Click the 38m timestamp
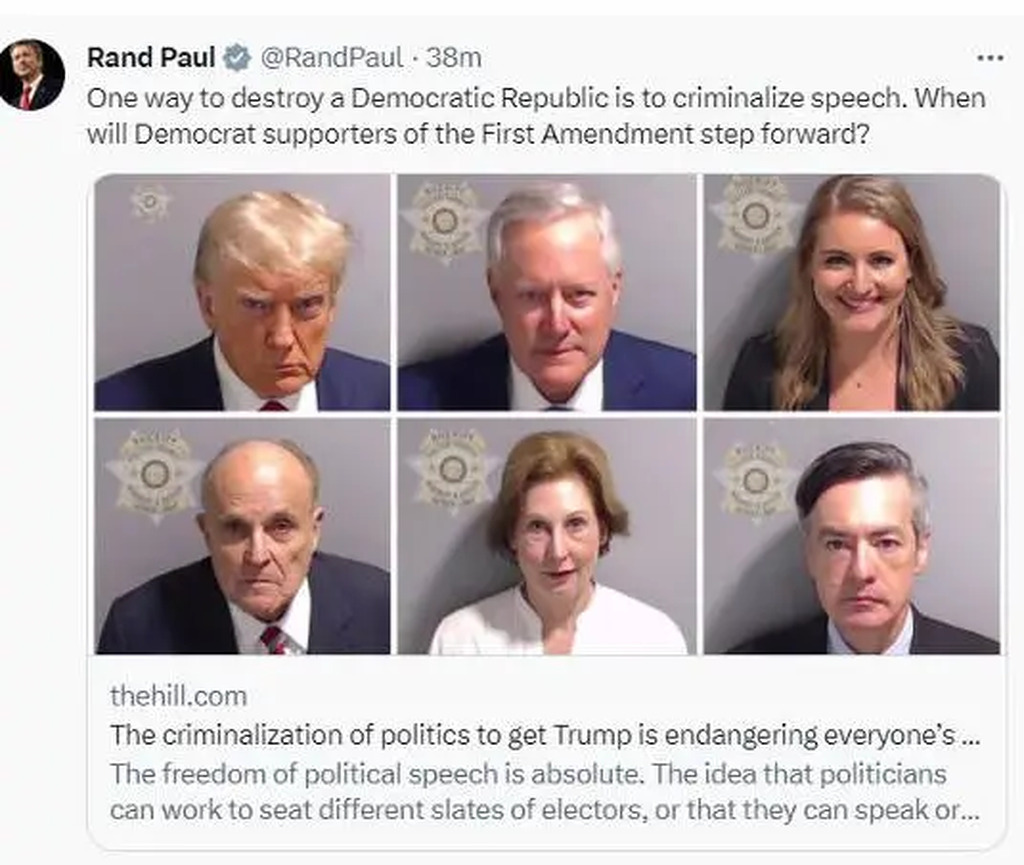Image resolution: width=1024 pixels, height=865 pixels. (454, 57)
